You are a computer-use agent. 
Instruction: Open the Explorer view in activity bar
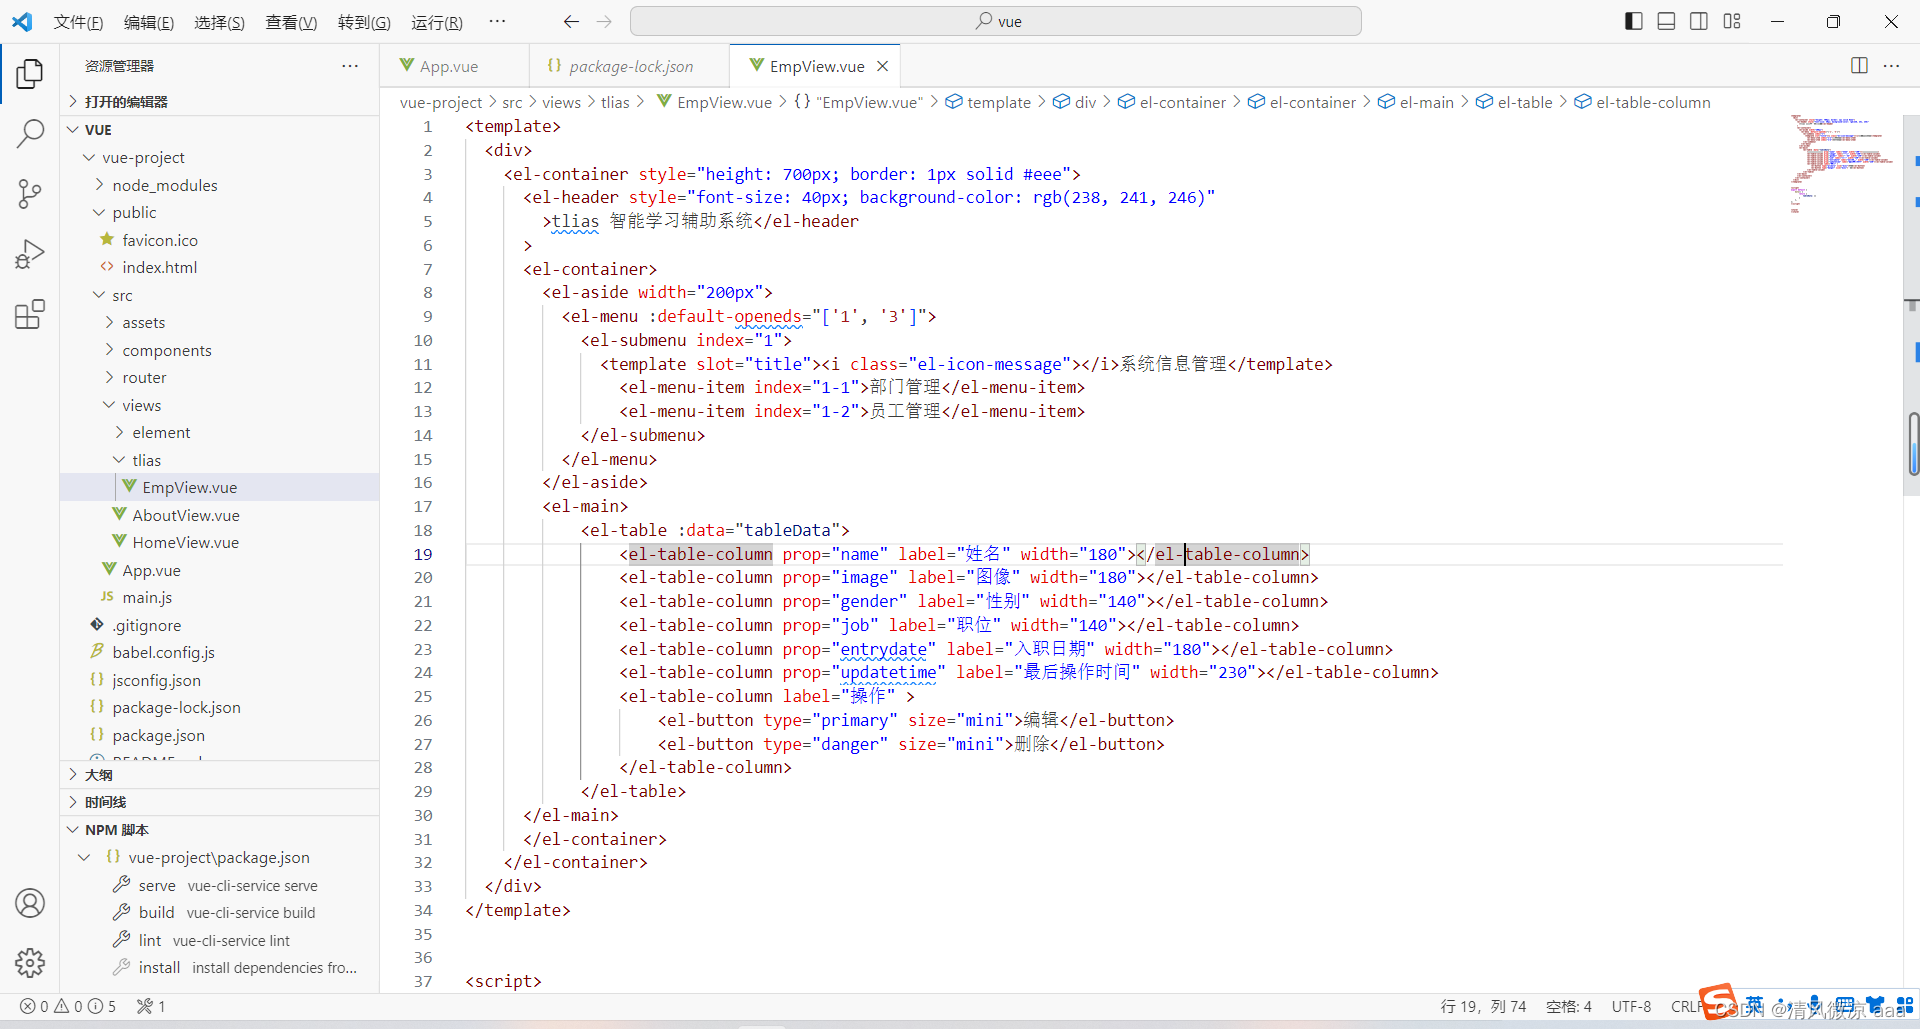pos(30,73)
